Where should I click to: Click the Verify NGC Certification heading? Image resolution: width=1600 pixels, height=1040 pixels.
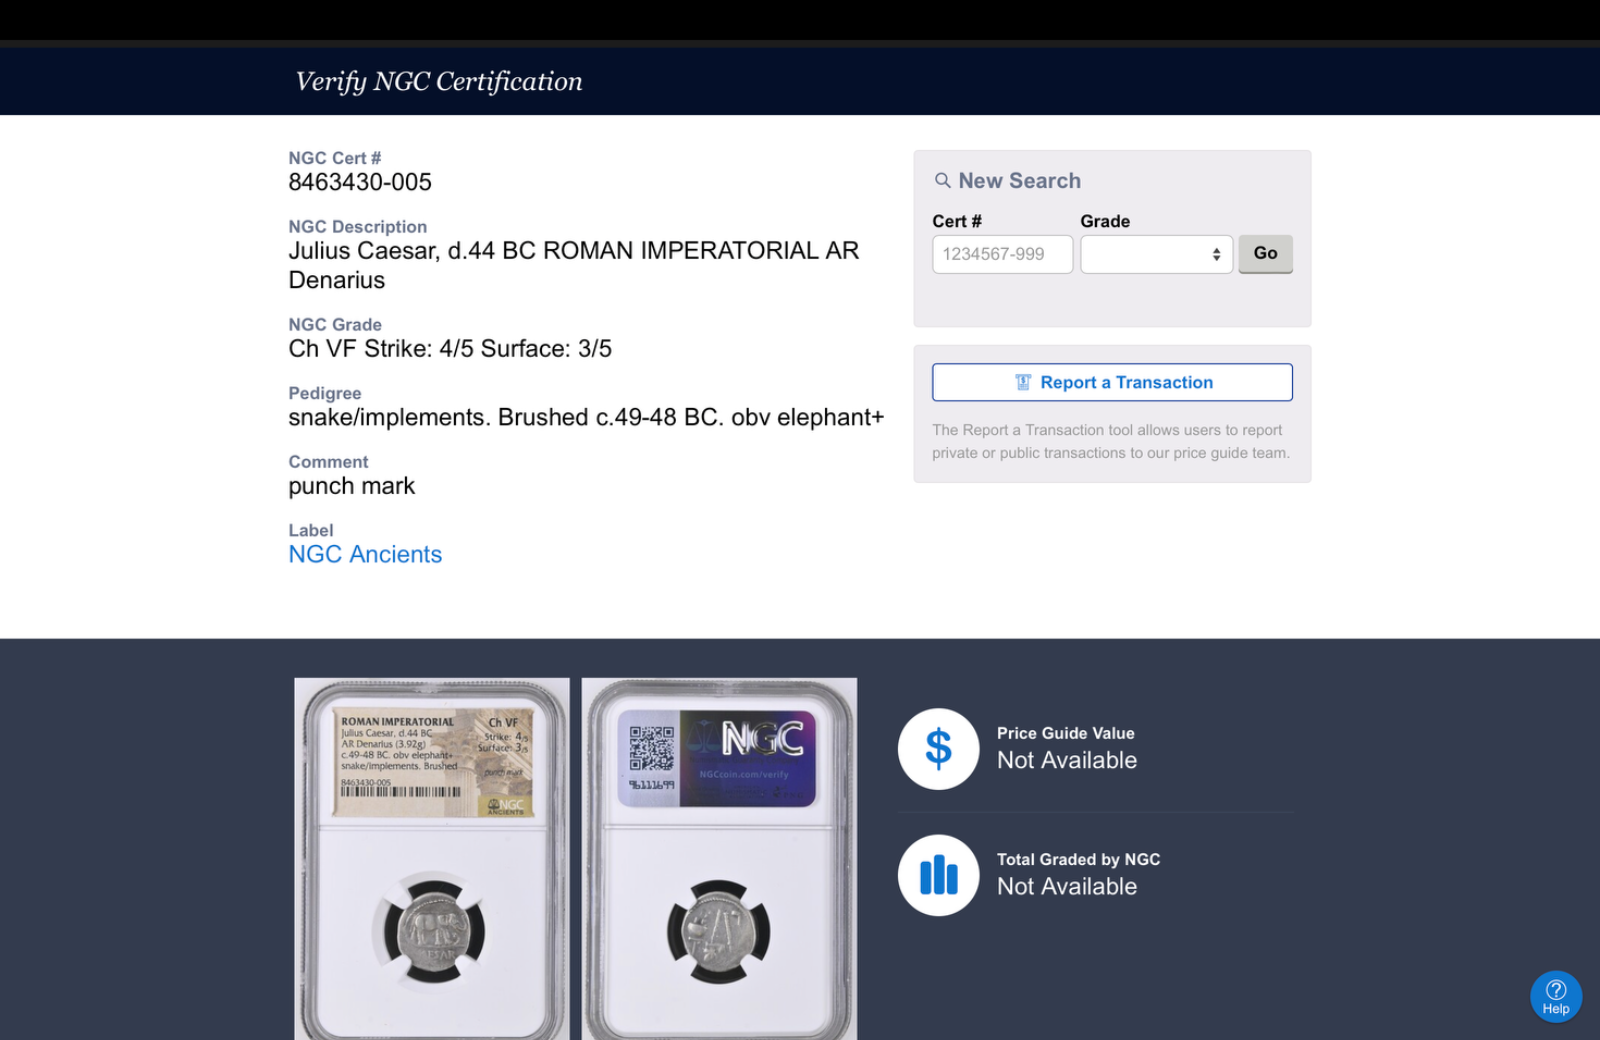(438, 81)
